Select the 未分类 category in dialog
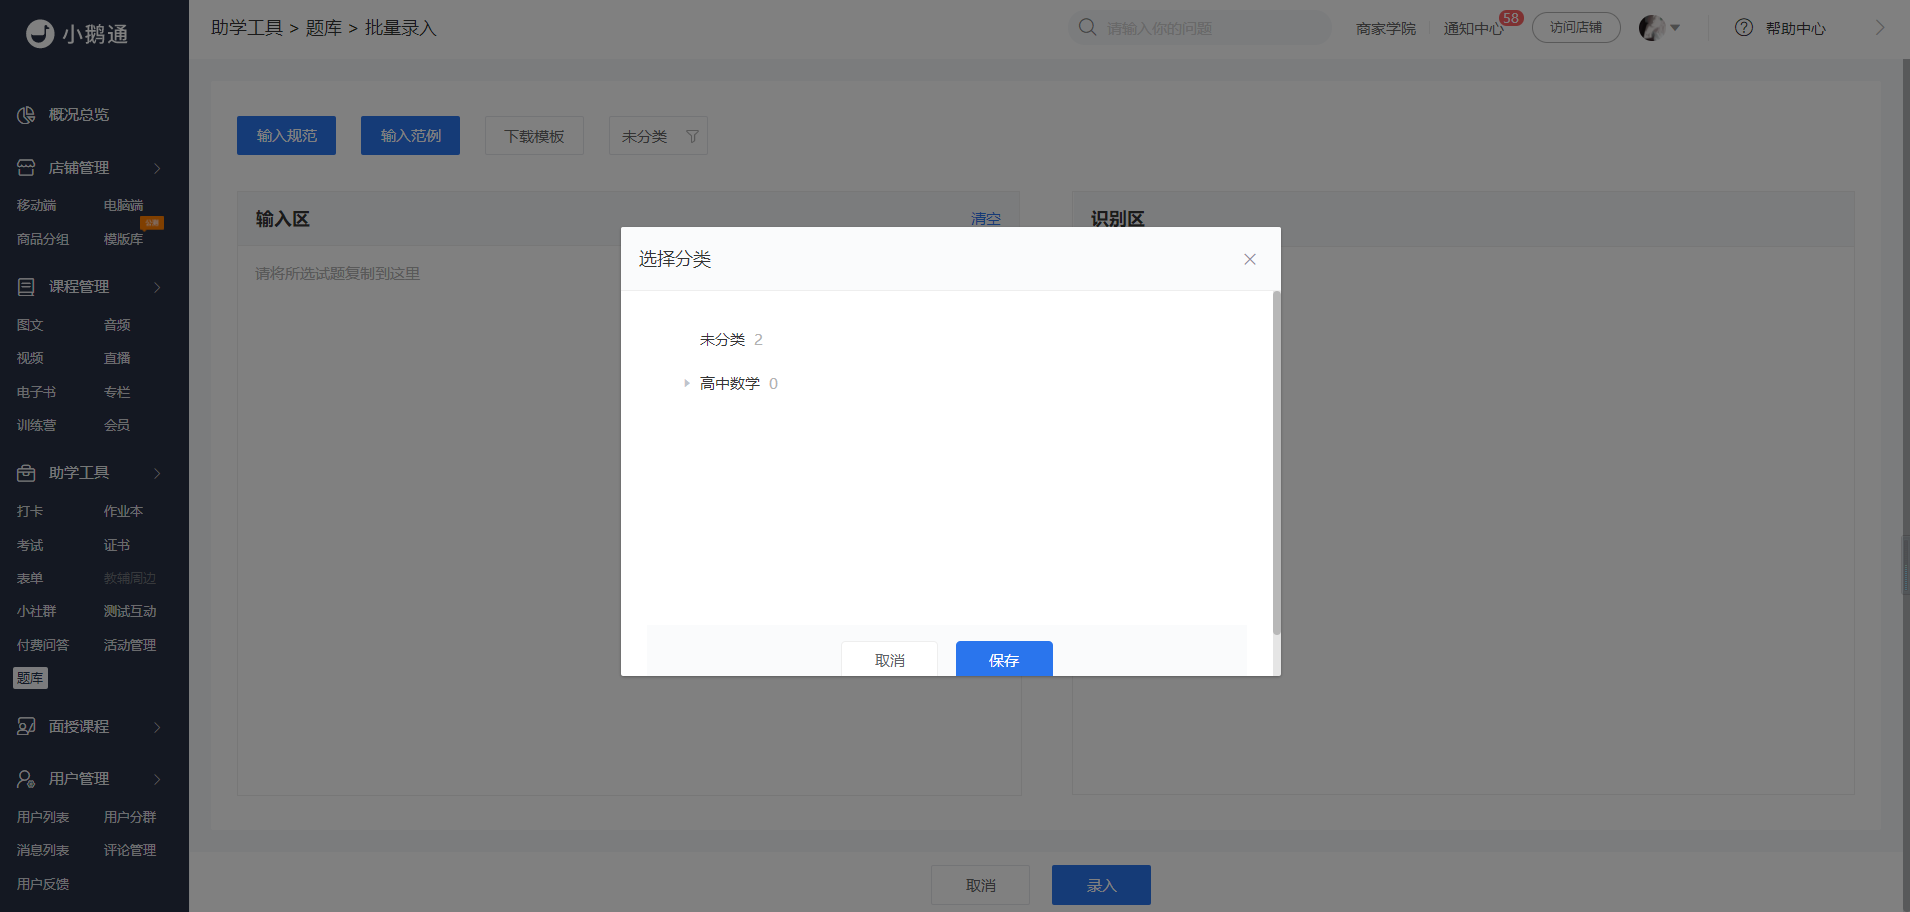Screen dimensions: 1910x912 coord(722,340)
